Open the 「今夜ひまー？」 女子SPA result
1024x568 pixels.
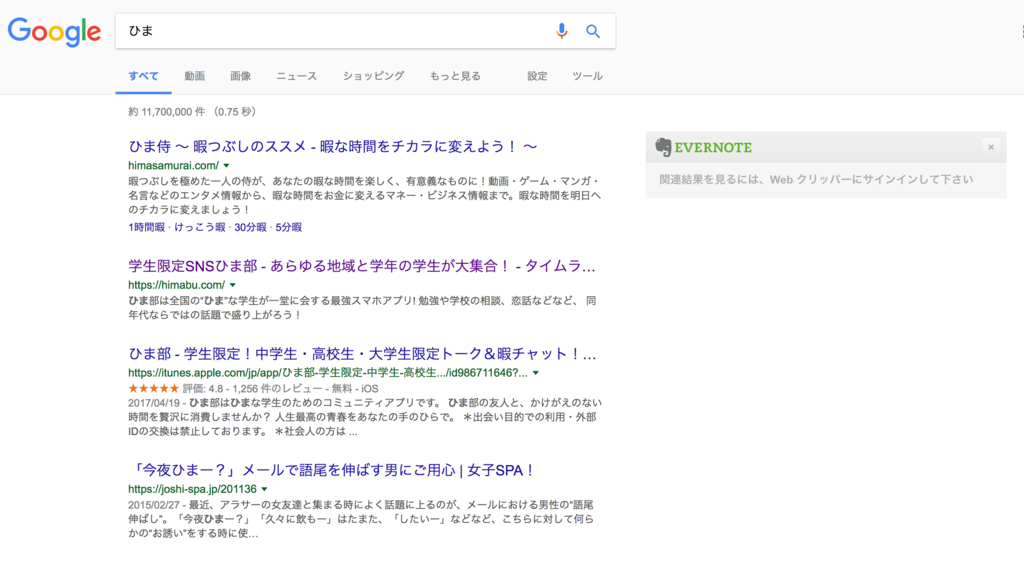coord(332,470)
